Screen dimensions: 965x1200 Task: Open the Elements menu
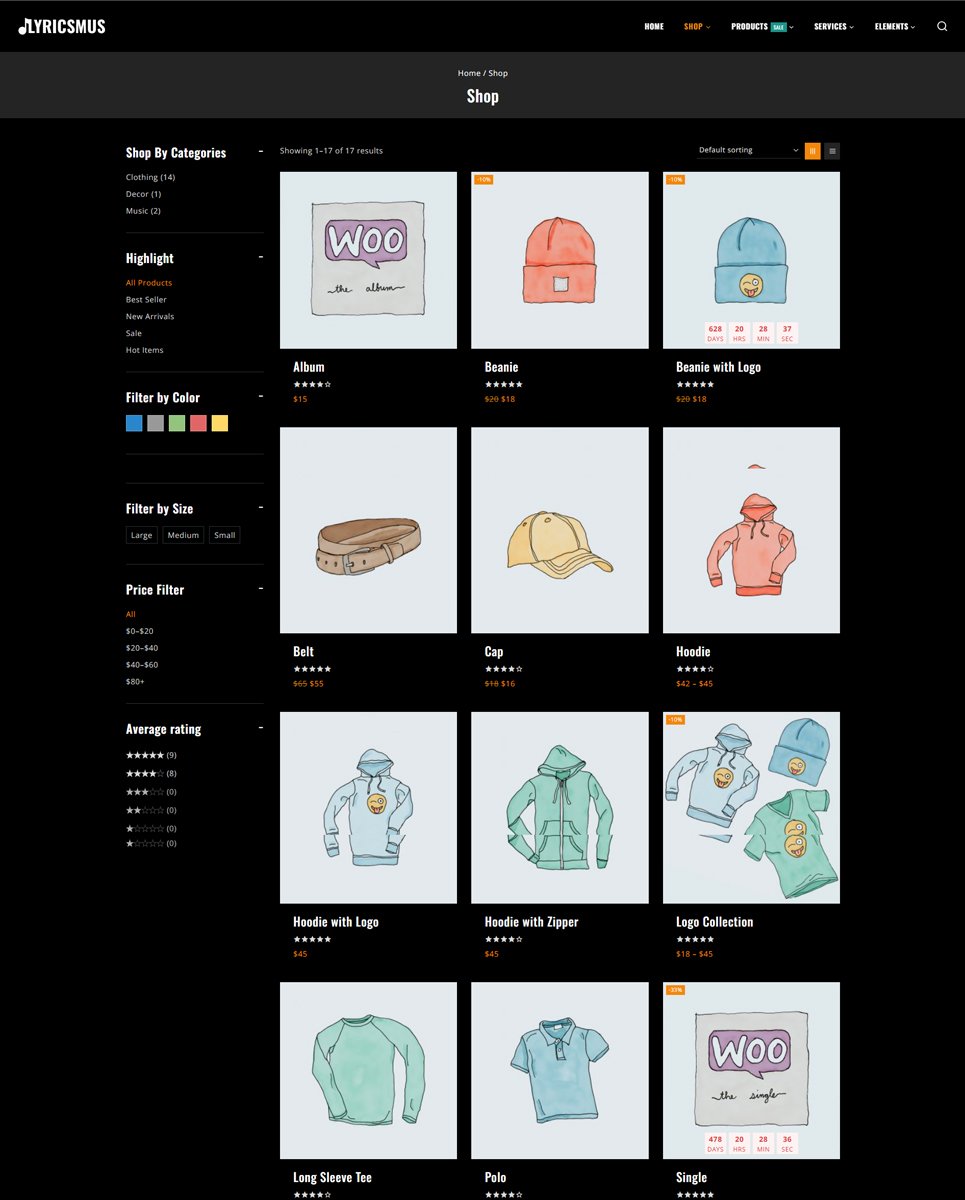[x=895, y=27]
